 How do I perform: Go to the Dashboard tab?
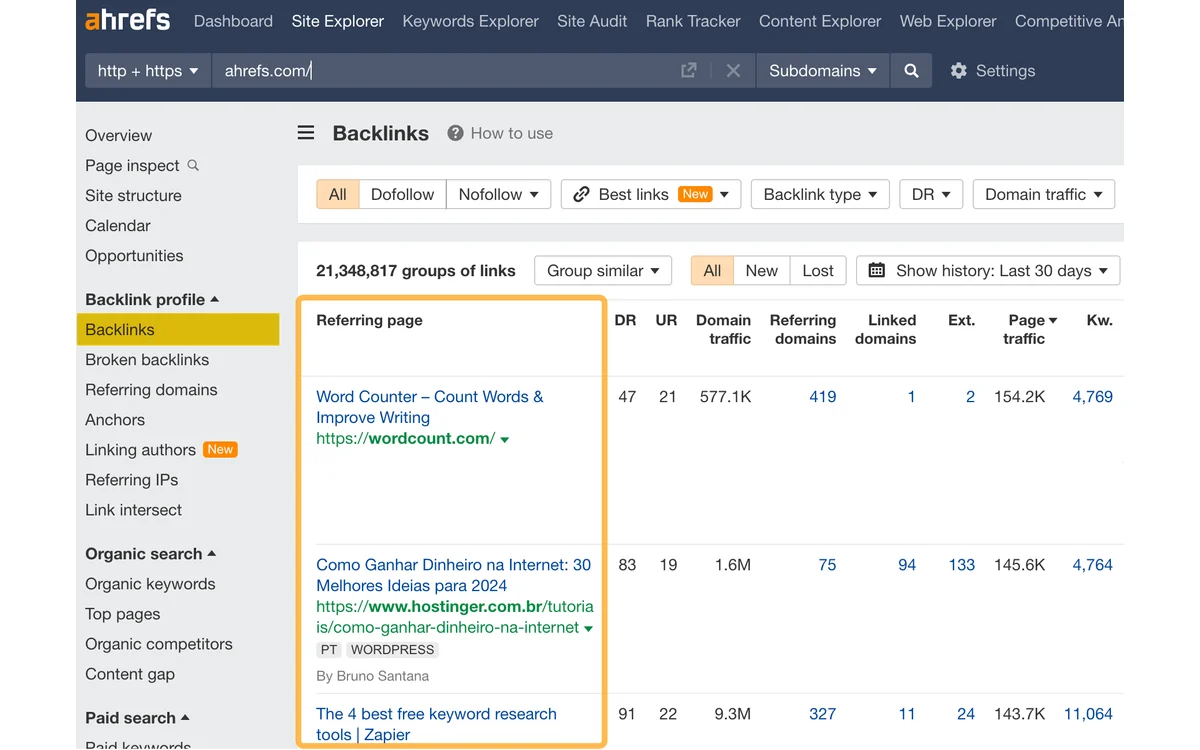(233, 20)
